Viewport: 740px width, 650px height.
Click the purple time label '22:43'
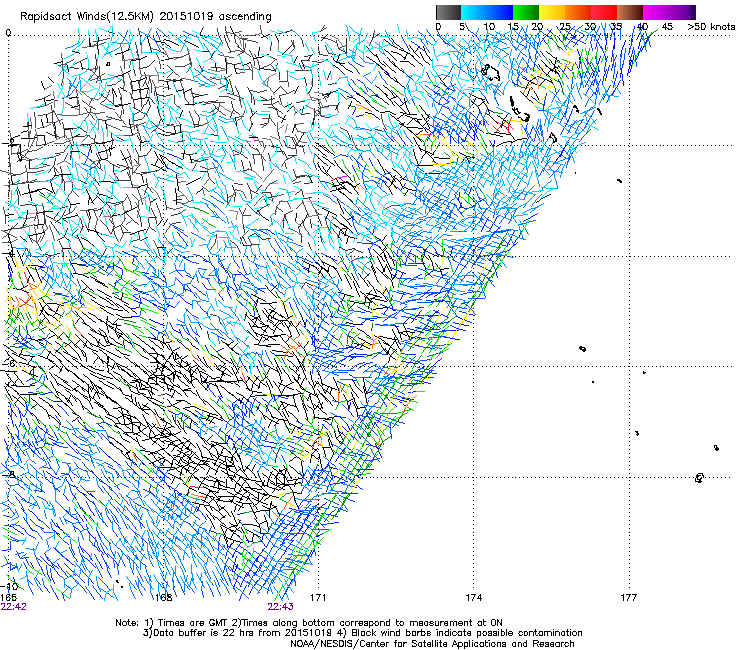(280, 607)
